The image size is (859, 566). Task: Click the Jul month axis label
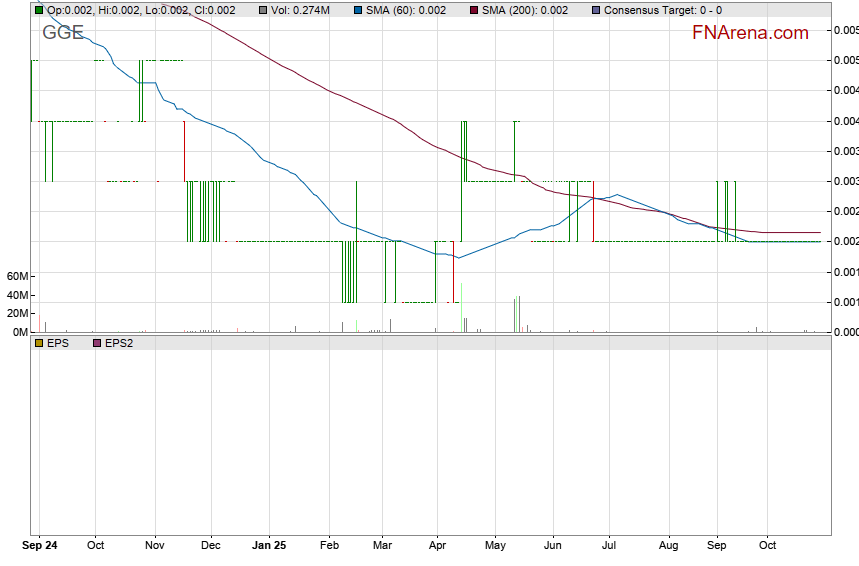pyautogui.click(x=608, y=546)
